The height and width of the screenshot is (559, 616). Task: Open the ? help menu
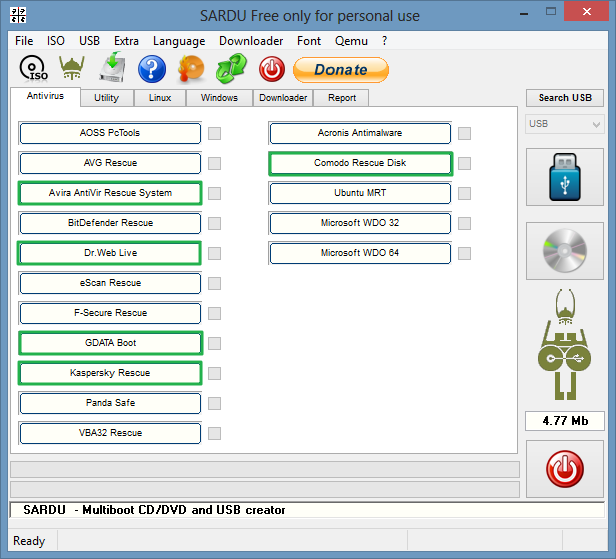[384, 41]
